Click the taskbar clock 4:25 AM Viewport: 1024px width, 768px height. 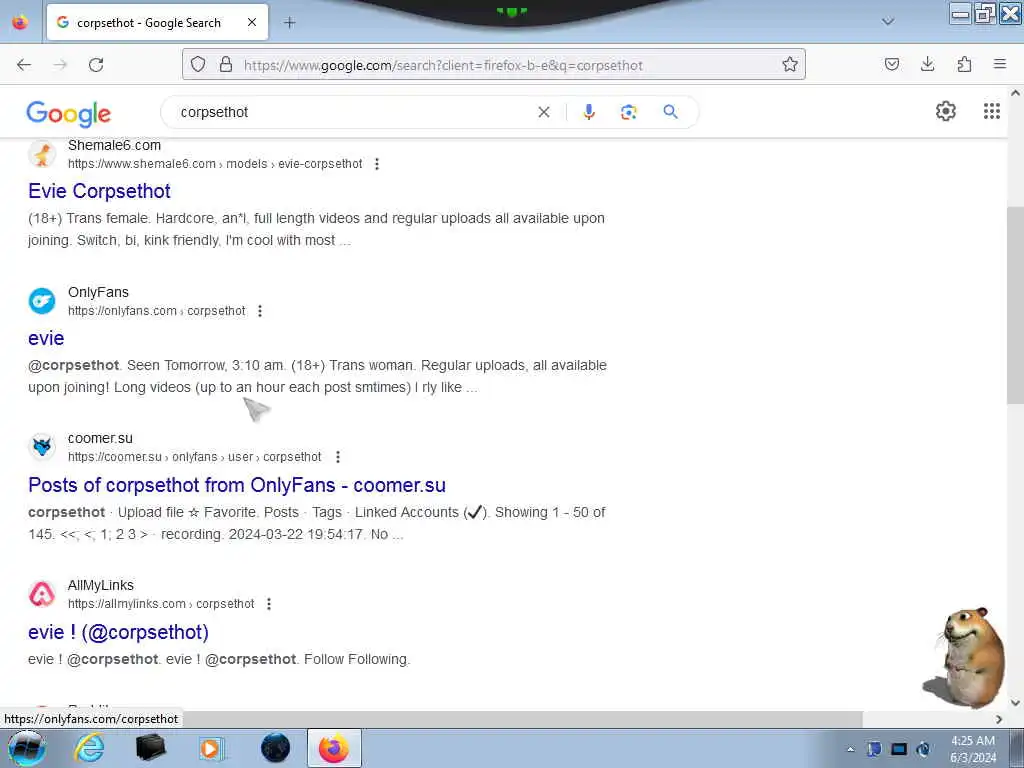click(972, 741)
